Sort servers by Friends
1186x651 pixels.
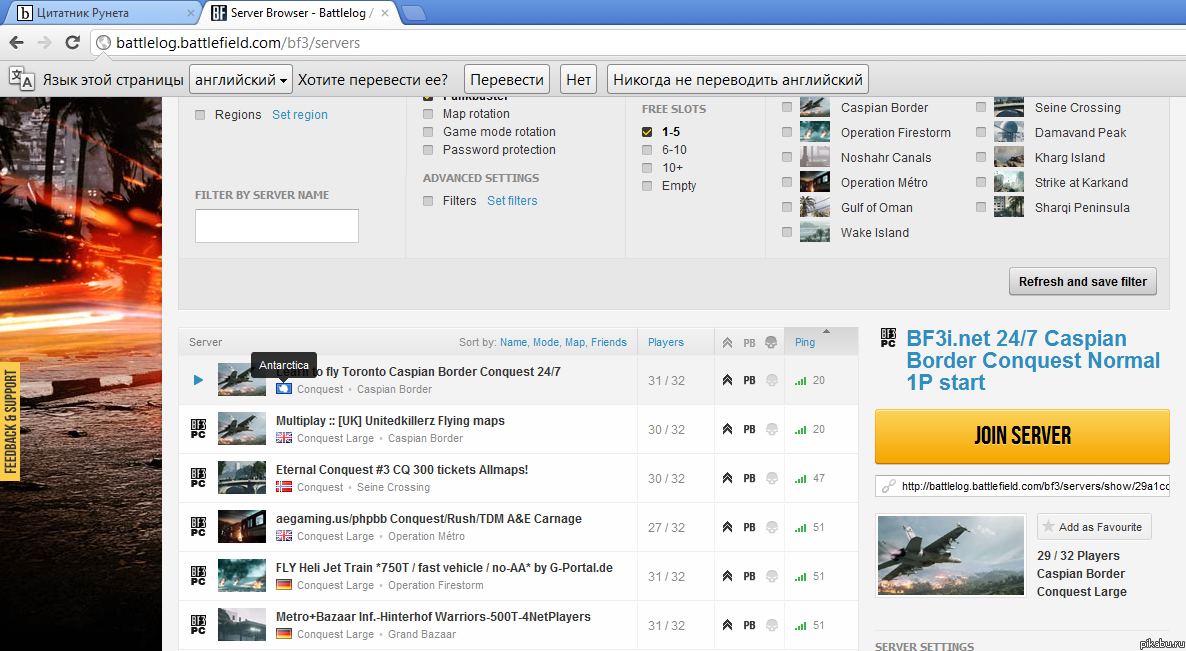(609, 343)
